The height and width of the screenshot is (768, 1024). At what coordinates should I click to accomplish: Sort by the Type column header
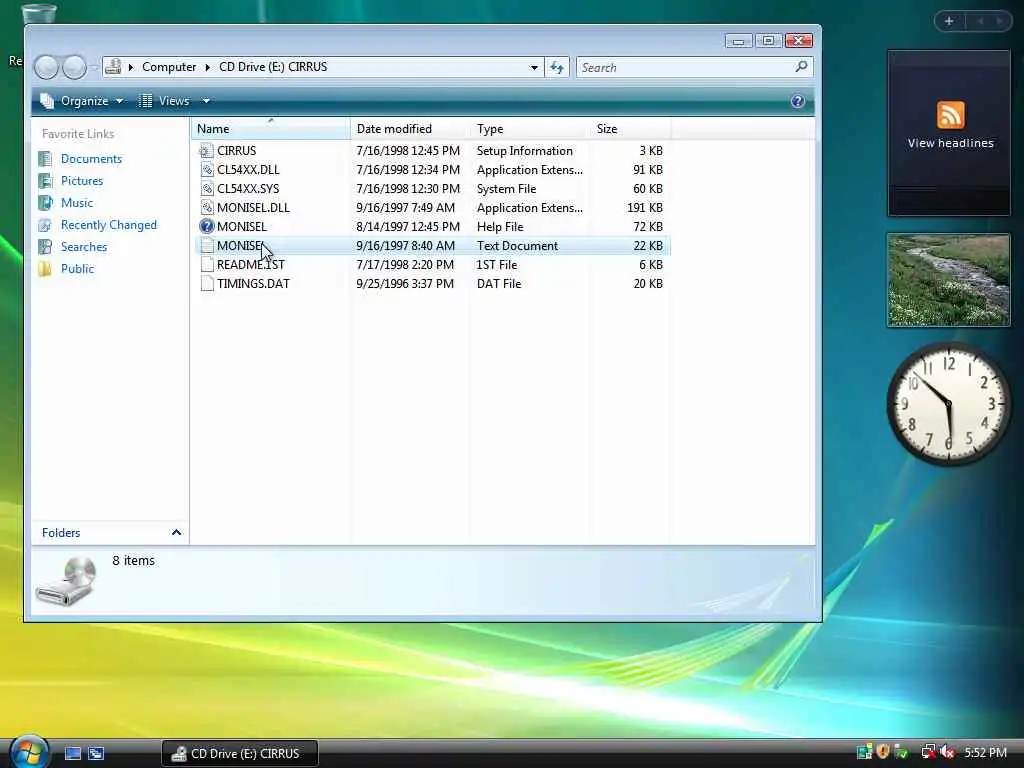(530, 129)
